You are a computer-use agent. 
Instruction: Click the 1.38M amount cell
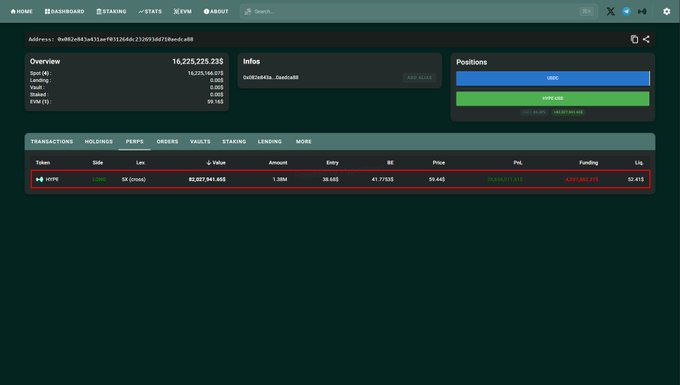click(x=280, y=179)
